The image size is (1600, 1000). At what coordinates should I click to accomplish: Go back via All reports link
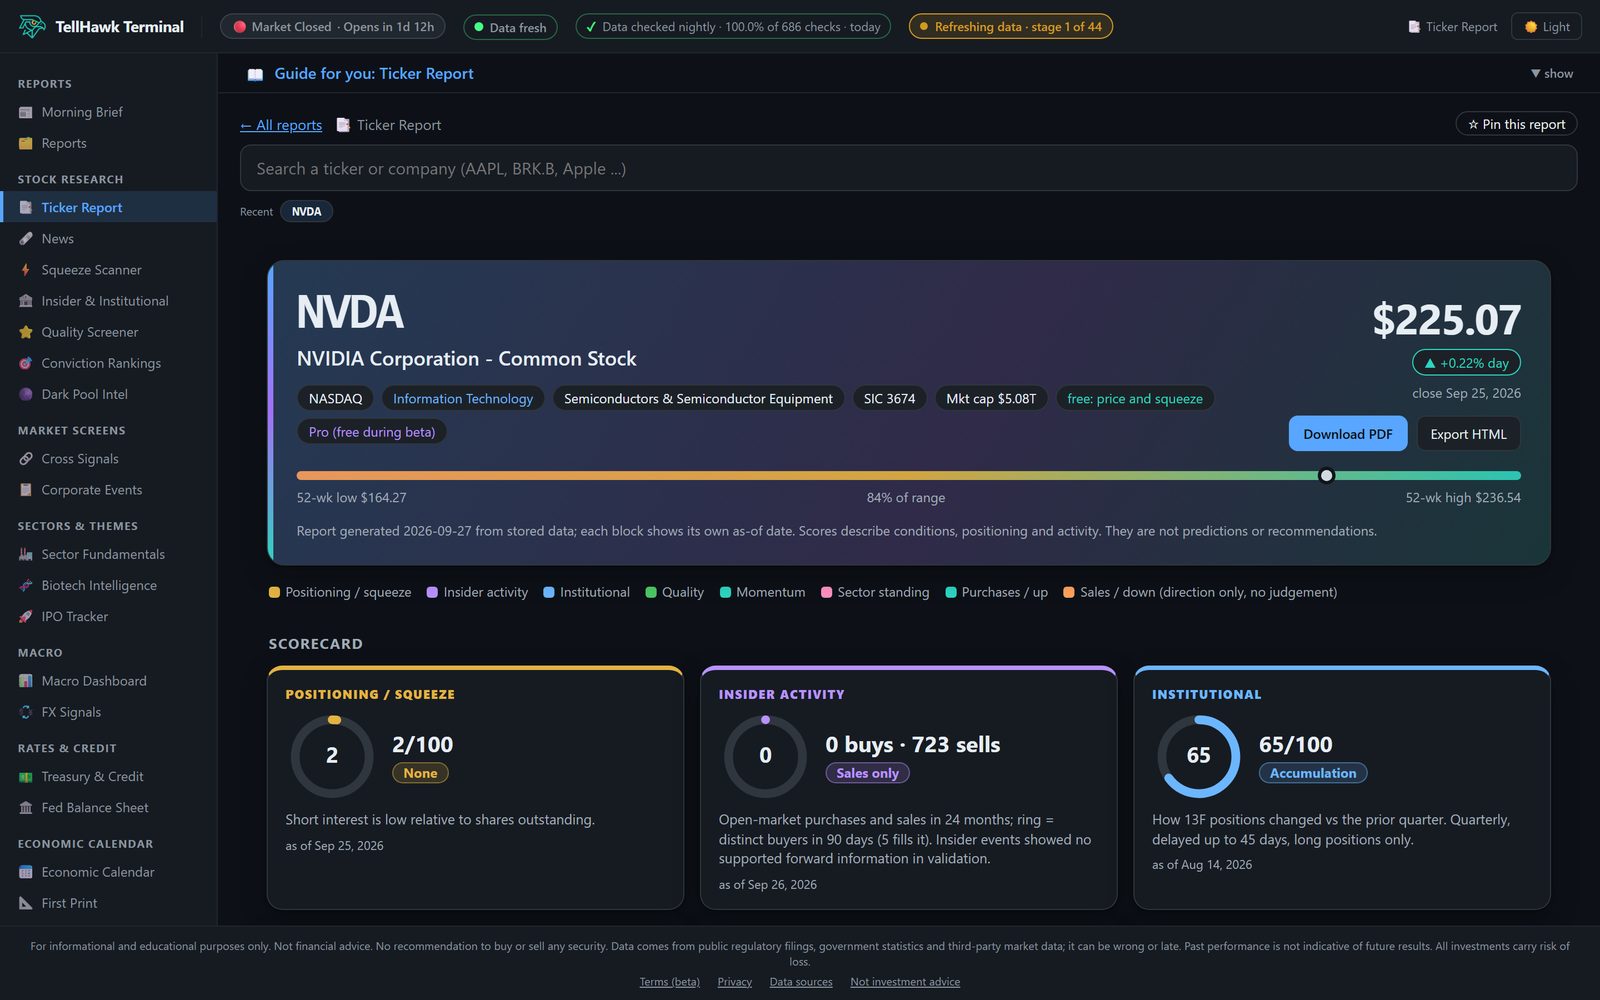pos(281,125)
